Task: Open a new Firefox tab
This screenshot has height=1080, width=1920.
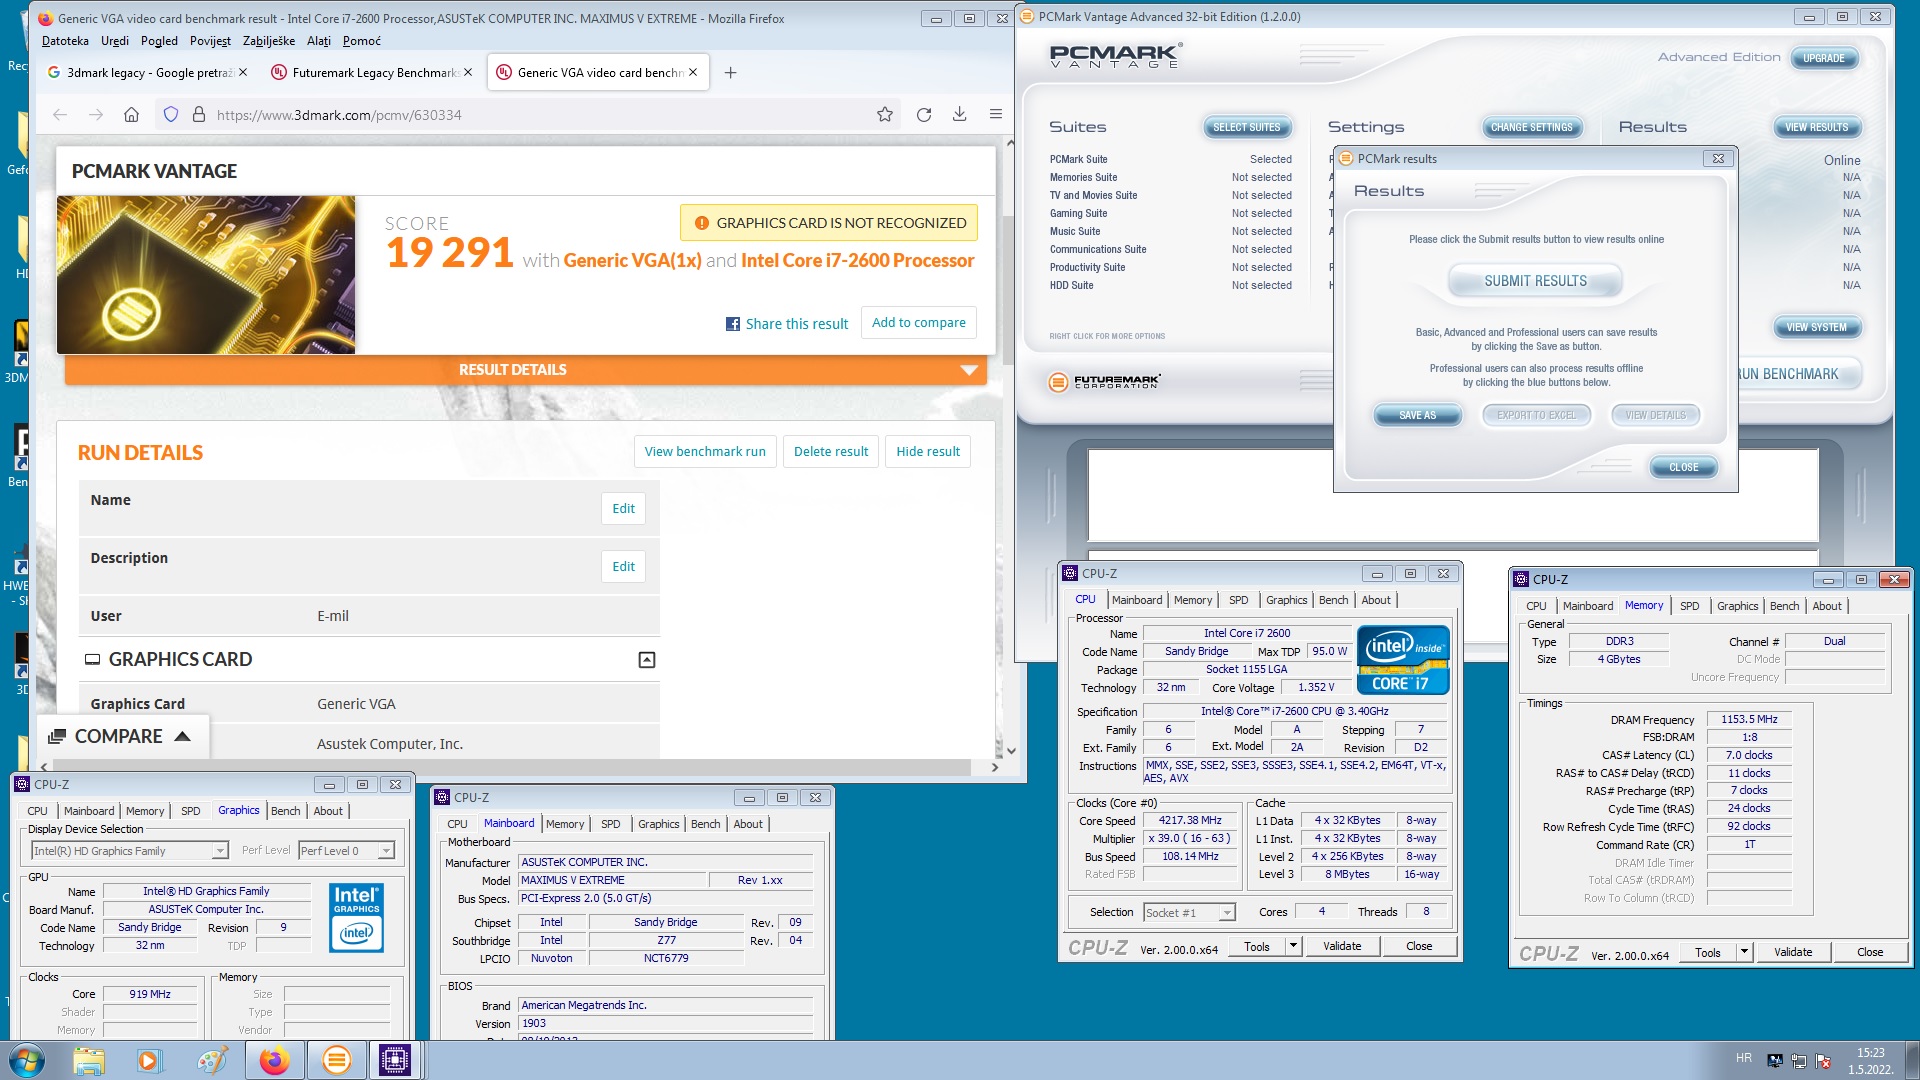Action: [x=731, y=73]
